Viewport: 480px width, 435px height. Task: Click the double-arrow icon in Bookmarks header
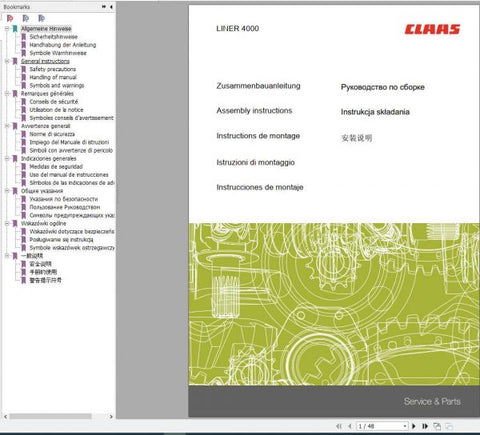[x=104, y=6]
